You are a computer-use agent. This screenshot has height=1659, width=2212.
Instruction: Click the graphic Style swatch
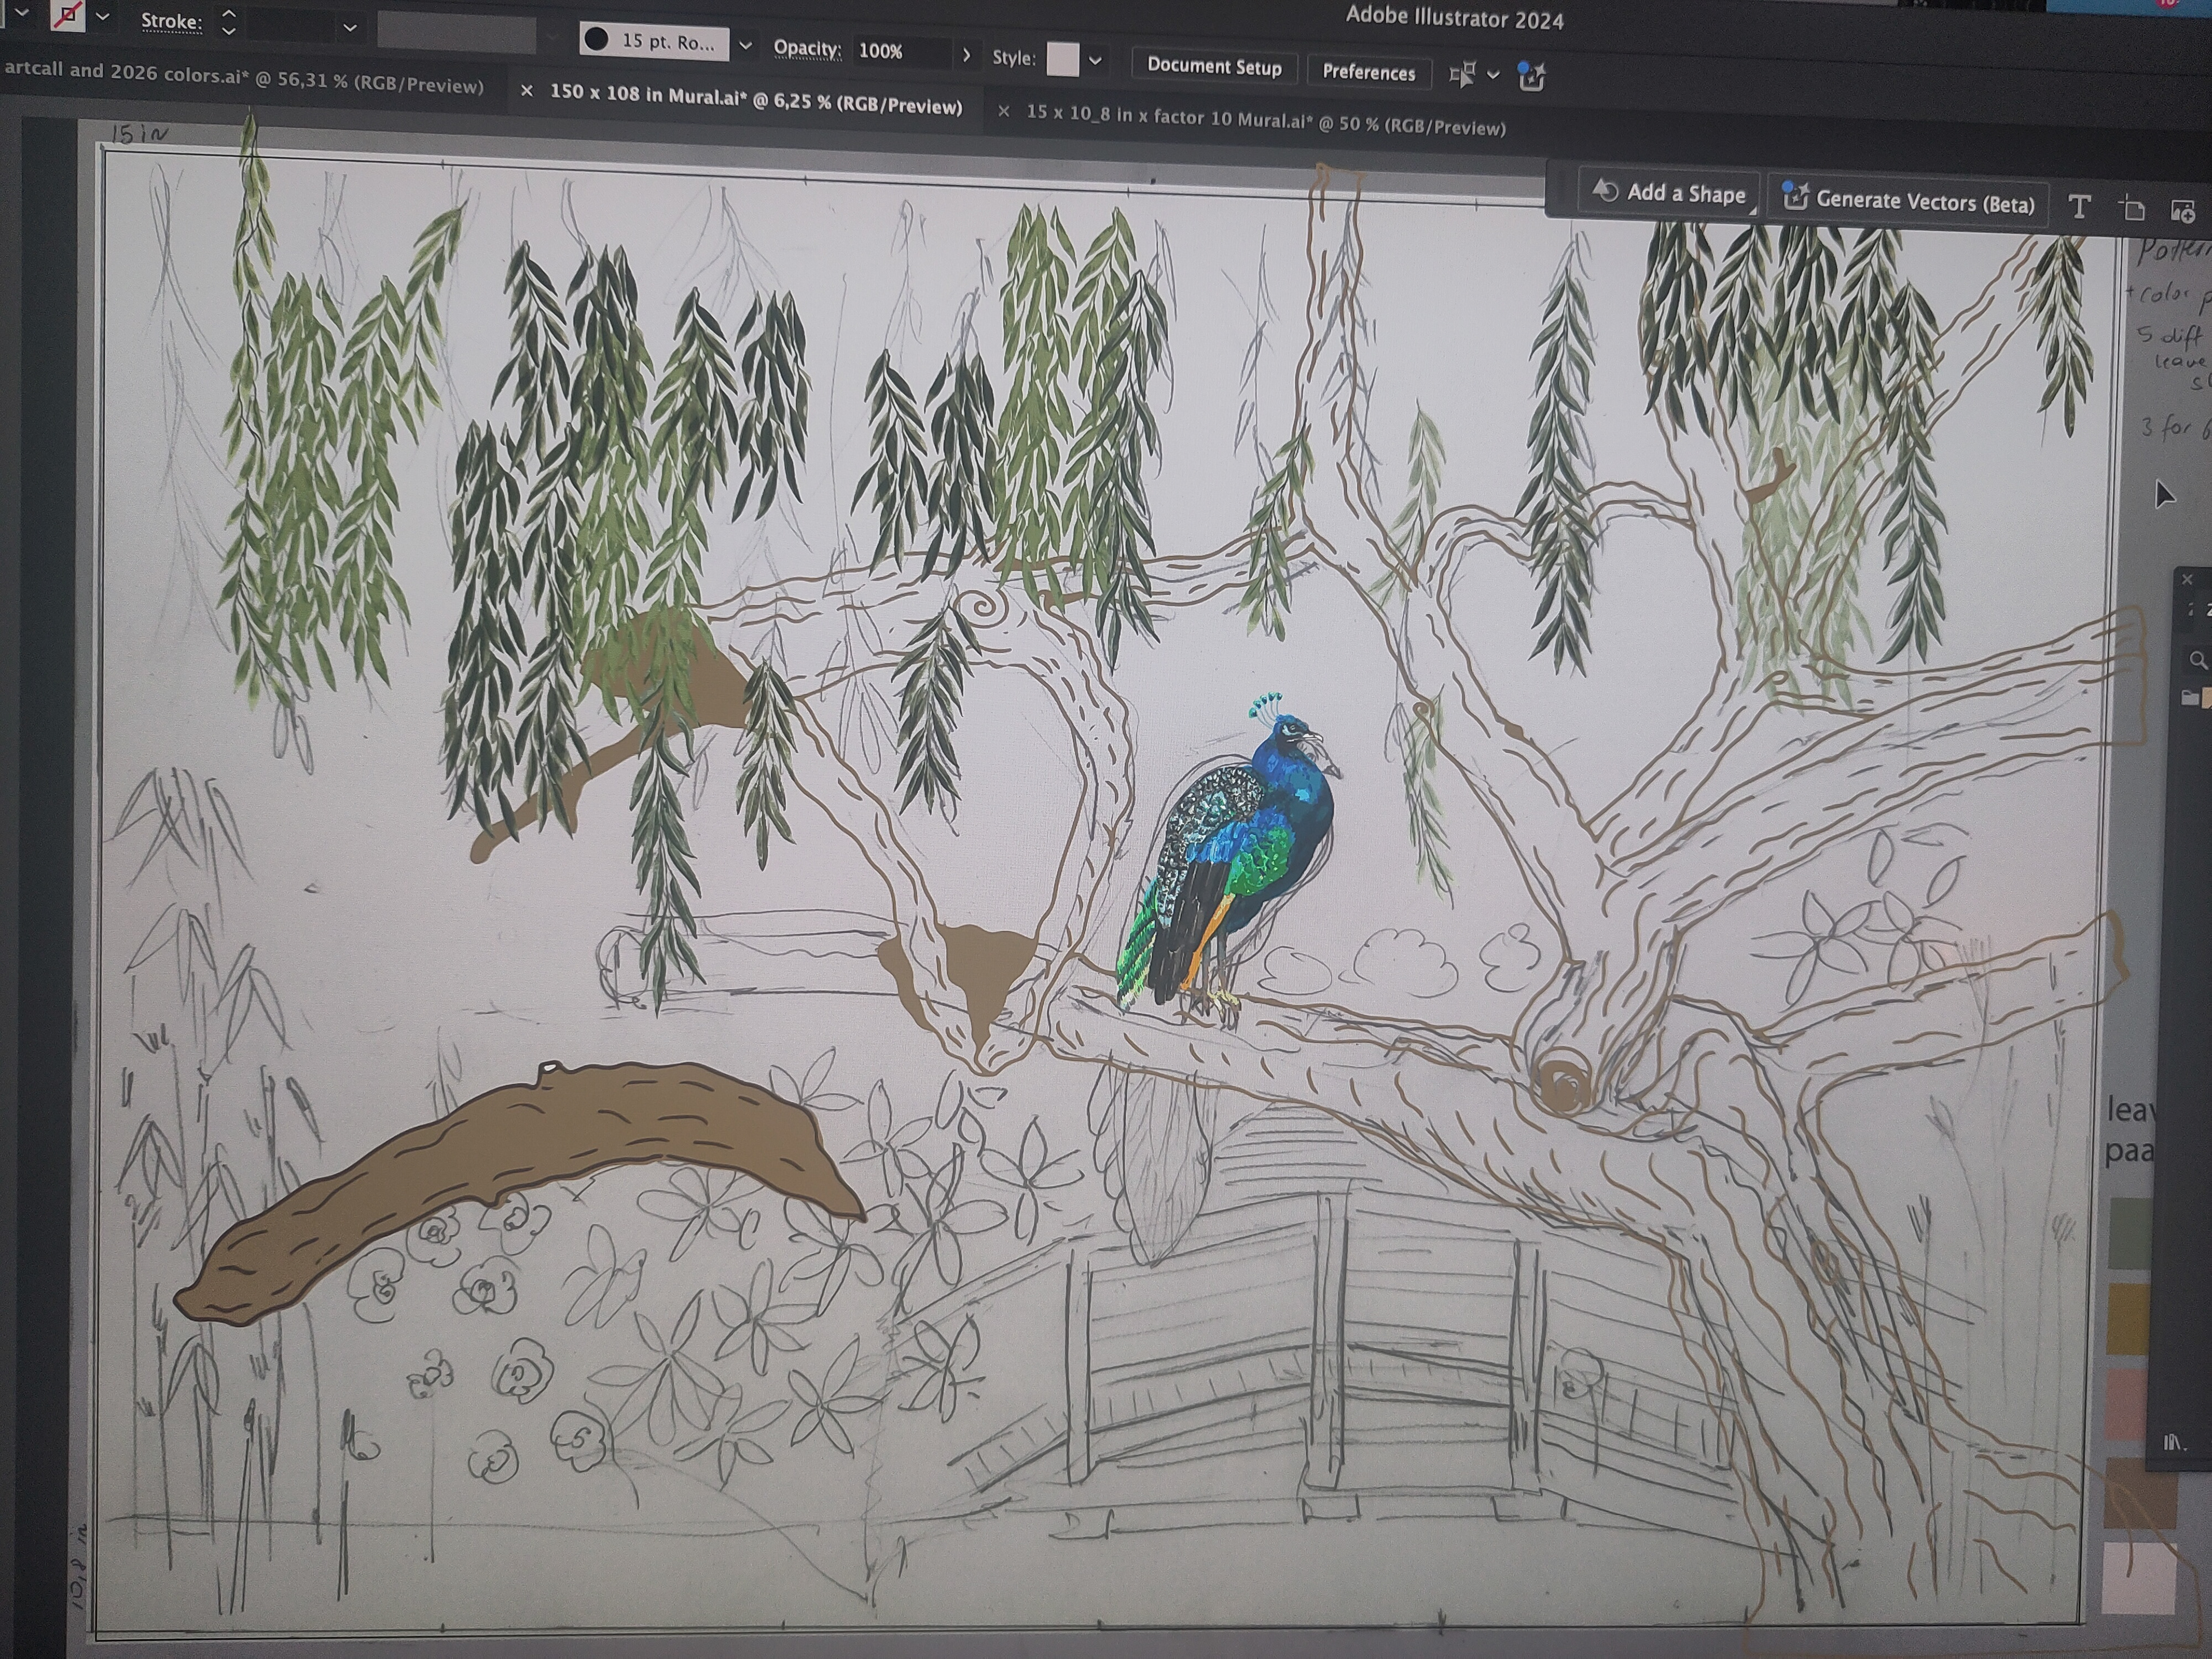click(1062, 60)
